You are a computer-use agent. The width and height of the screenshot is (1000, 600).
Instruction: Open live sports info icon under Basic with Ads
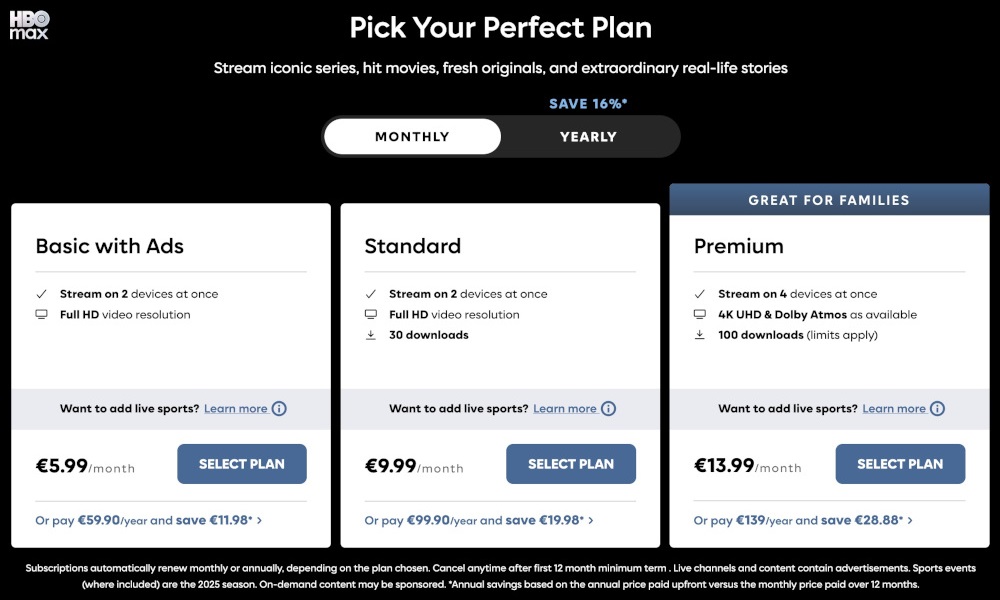point(279,409)
